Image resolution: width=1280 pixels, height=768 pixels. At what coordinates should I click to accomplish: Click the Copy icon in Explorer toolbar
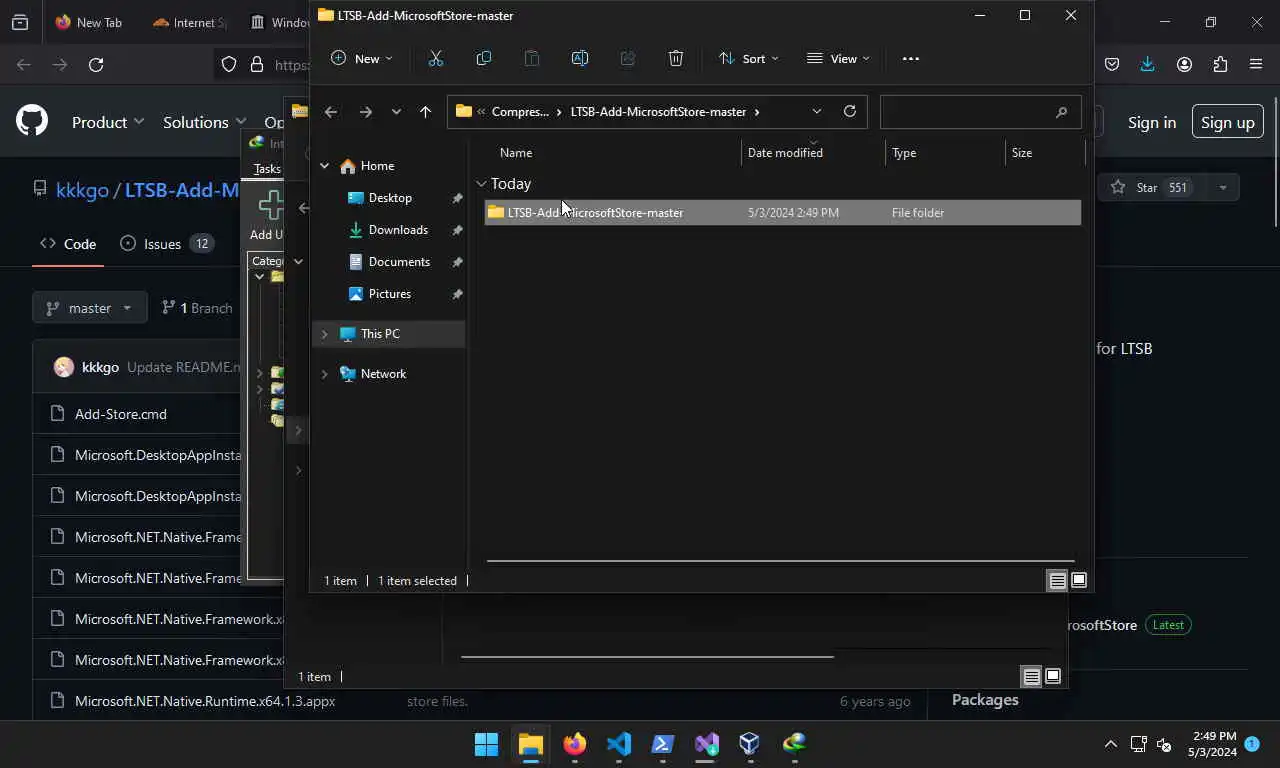pyautogui.click(x=484, y=59)
